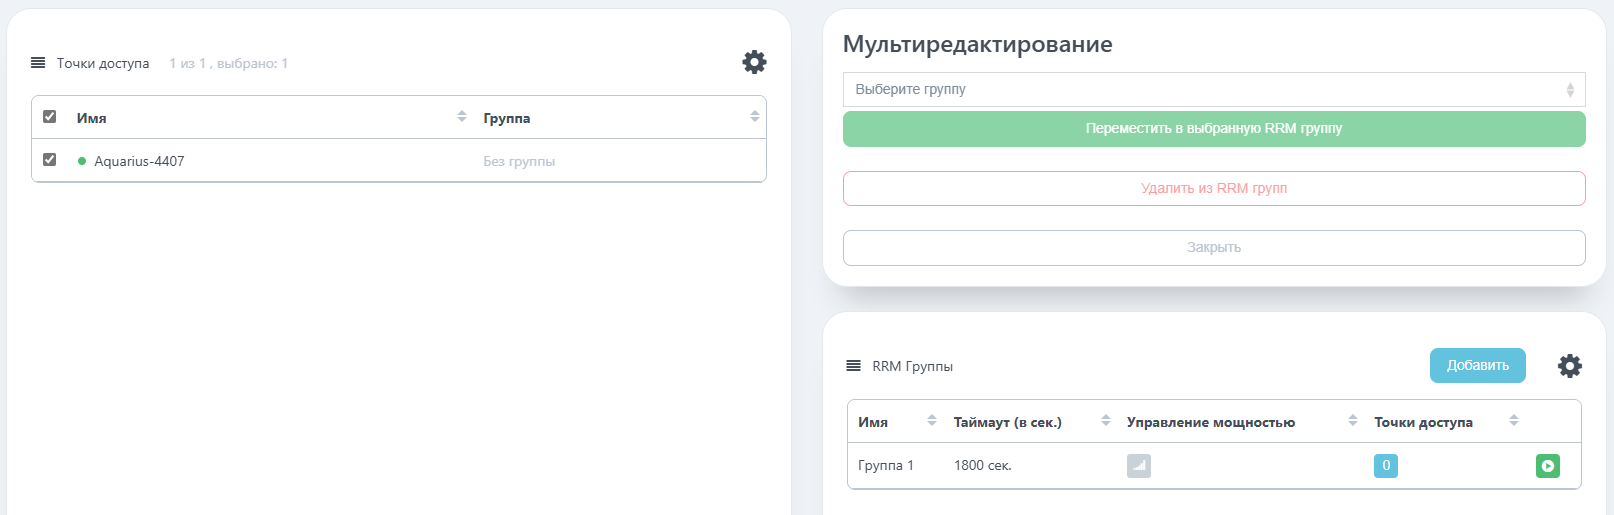Sort access points by Группа column
The height and width of the screenshot is (515, 1614).
click(755, 117)
